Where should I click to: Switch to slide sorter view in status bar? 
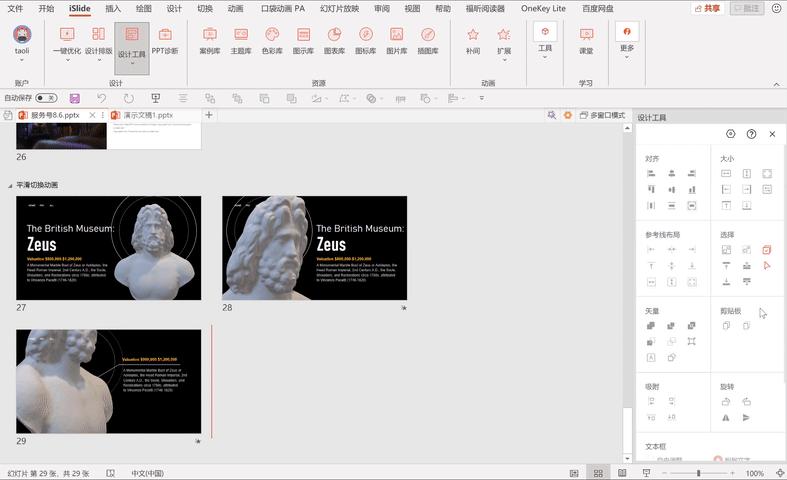click(x=598, y=473)
